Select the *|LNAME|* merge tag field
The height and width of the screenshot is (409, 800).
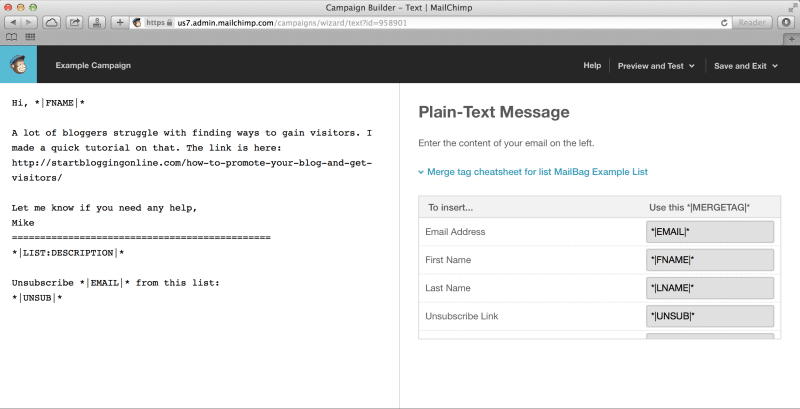coord(710,288)
